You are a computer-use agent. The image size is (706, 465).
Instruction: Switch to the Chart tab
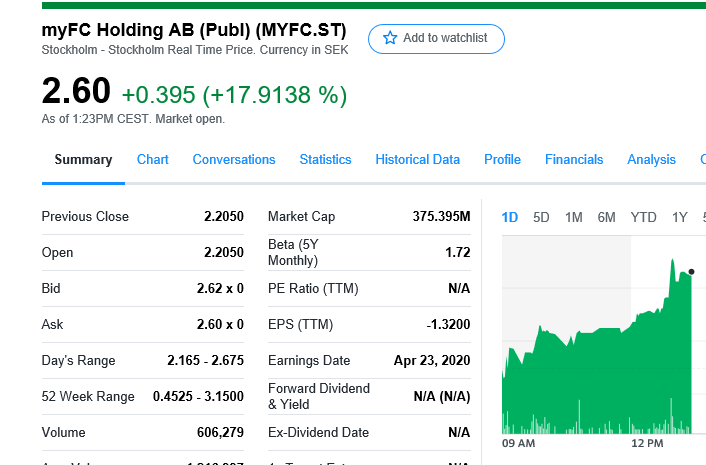(x=152, y=160)
